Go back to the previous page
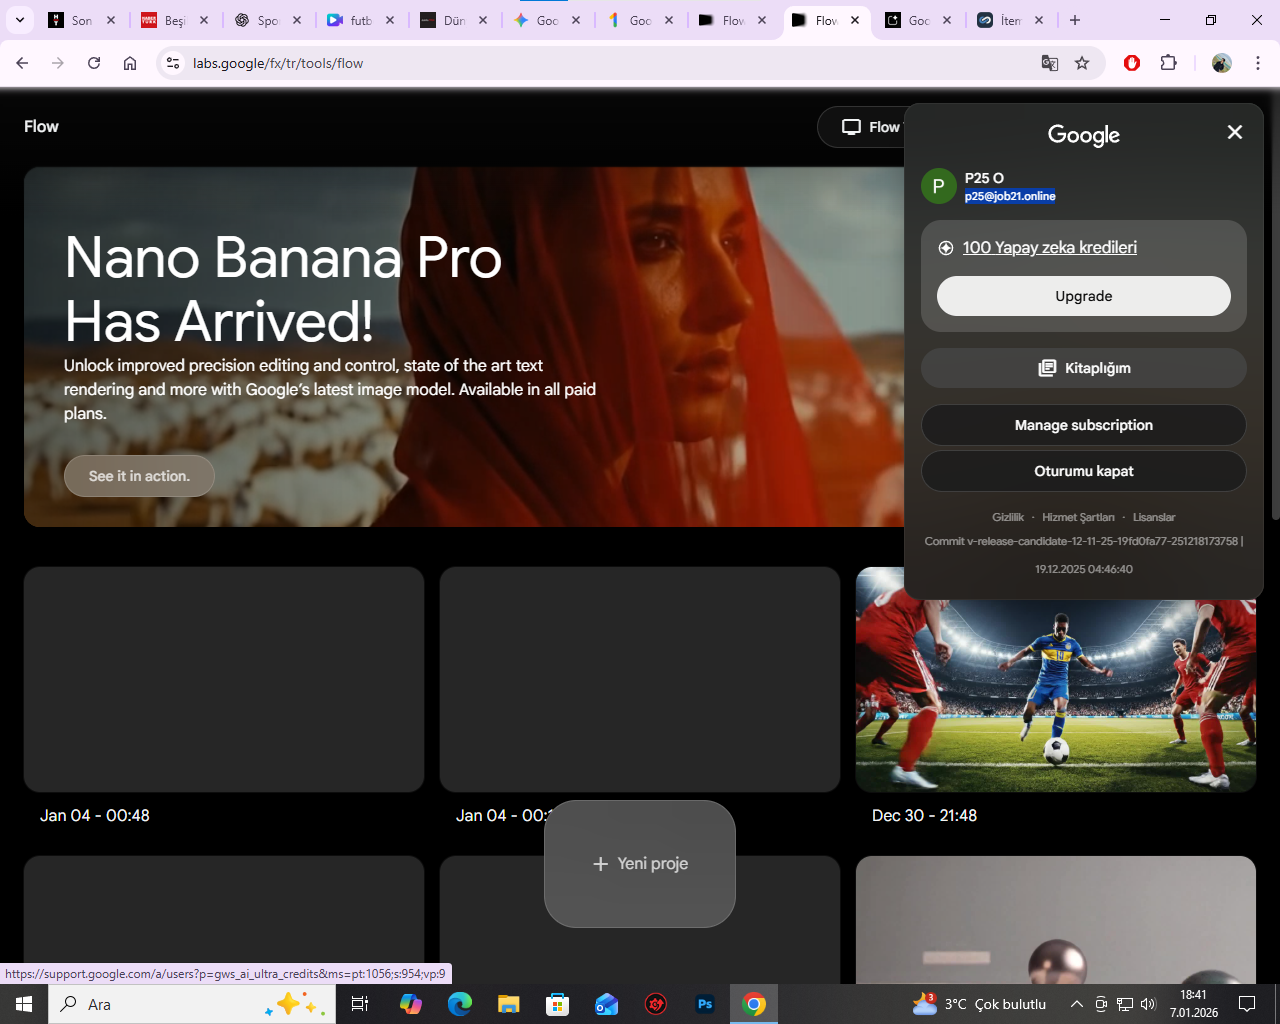The image size is (1280, 1024). tap(22, 63)
